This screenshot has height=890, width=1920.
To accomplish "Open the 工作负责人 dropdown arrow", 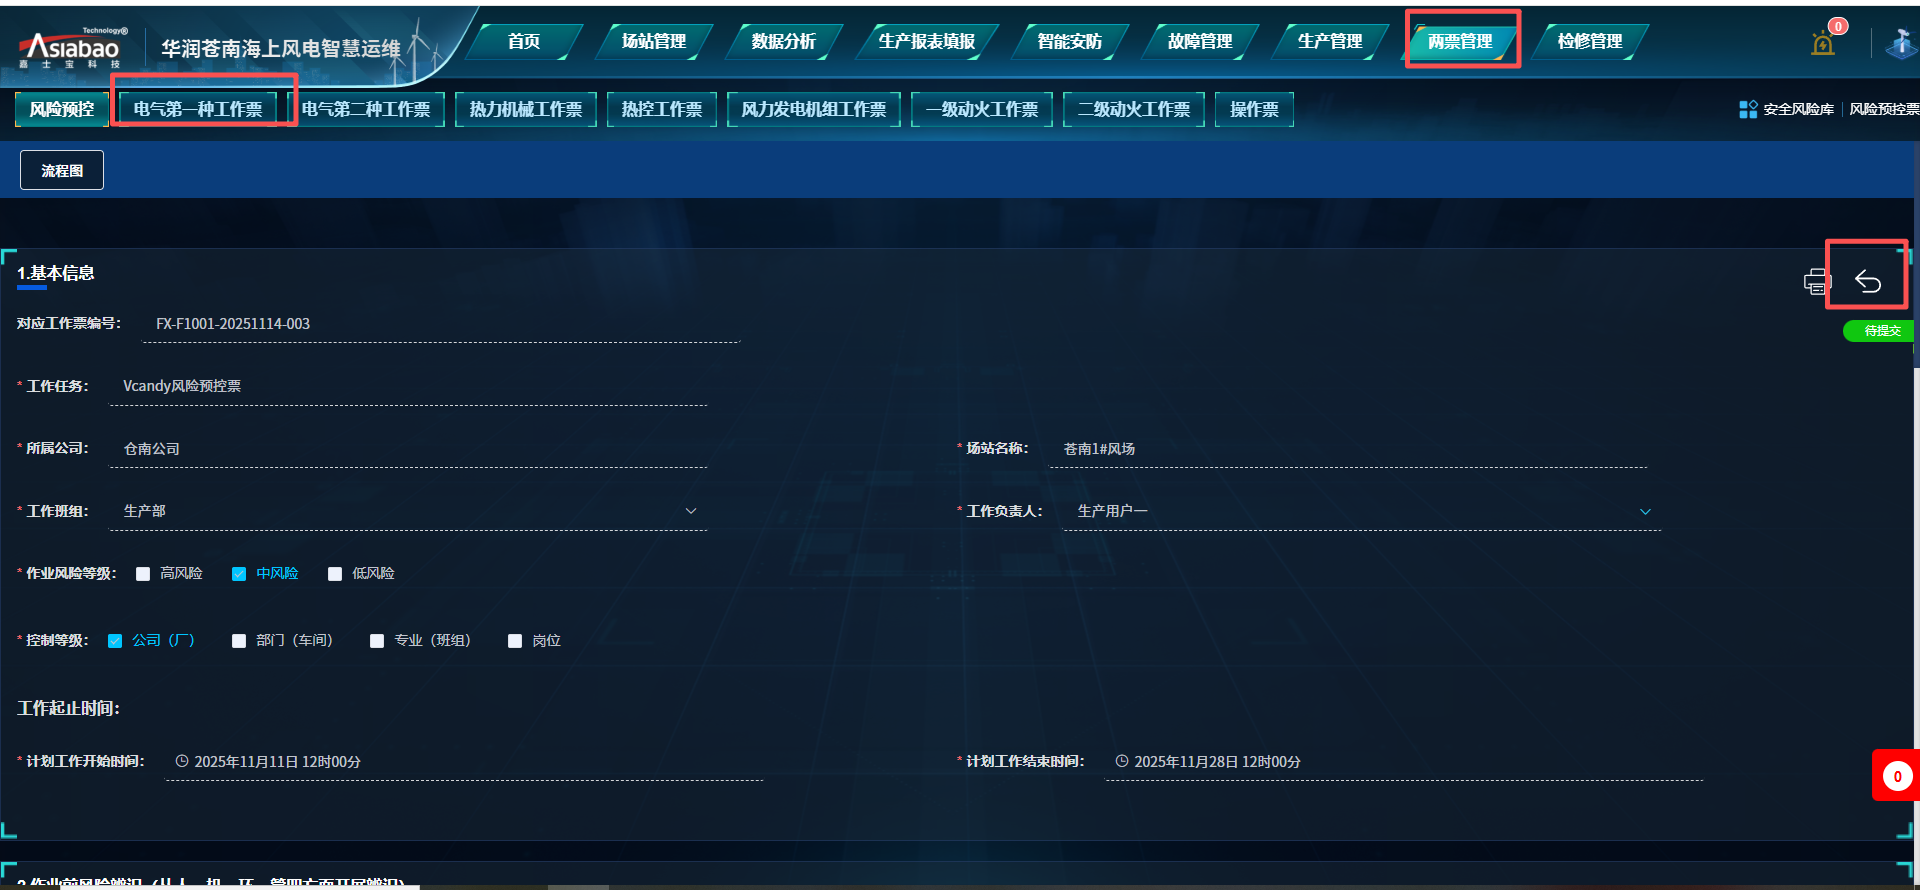I will pyautogui.click(x=1645, y=512).
